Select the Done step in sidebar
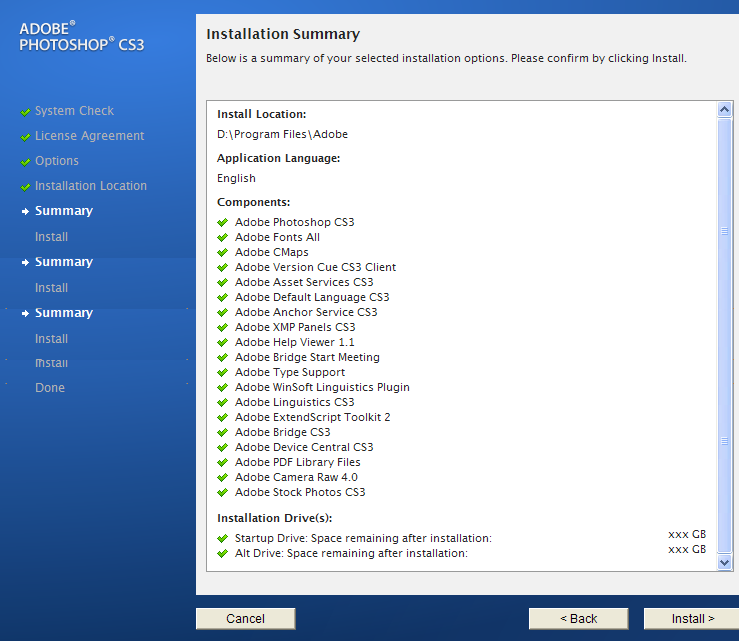The image size is (739, 641). [x=50, y=387]
